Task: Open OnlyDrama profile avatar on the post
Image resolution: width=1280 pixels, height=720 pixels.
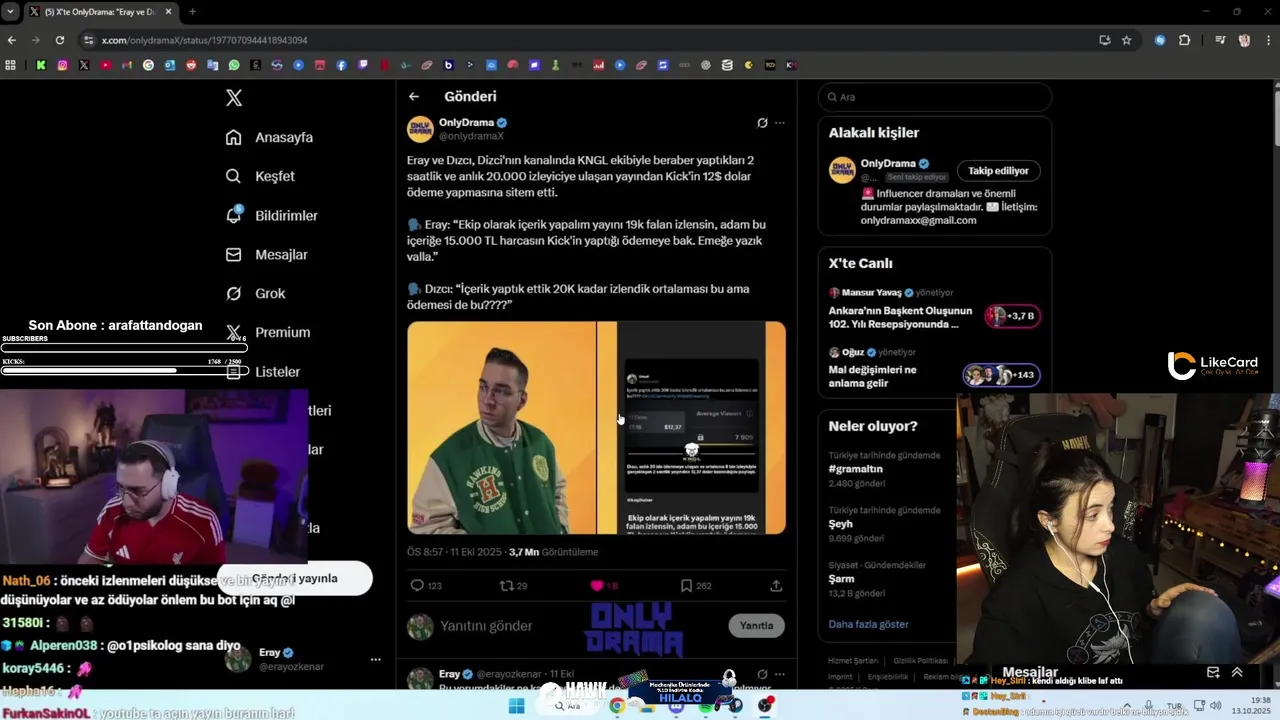Action: (x=420, y=129)
